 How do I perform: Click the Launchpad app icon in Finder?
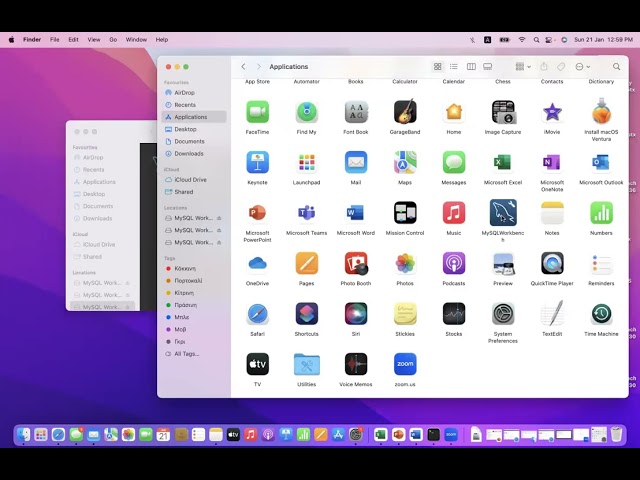click(x=307, y=162)
